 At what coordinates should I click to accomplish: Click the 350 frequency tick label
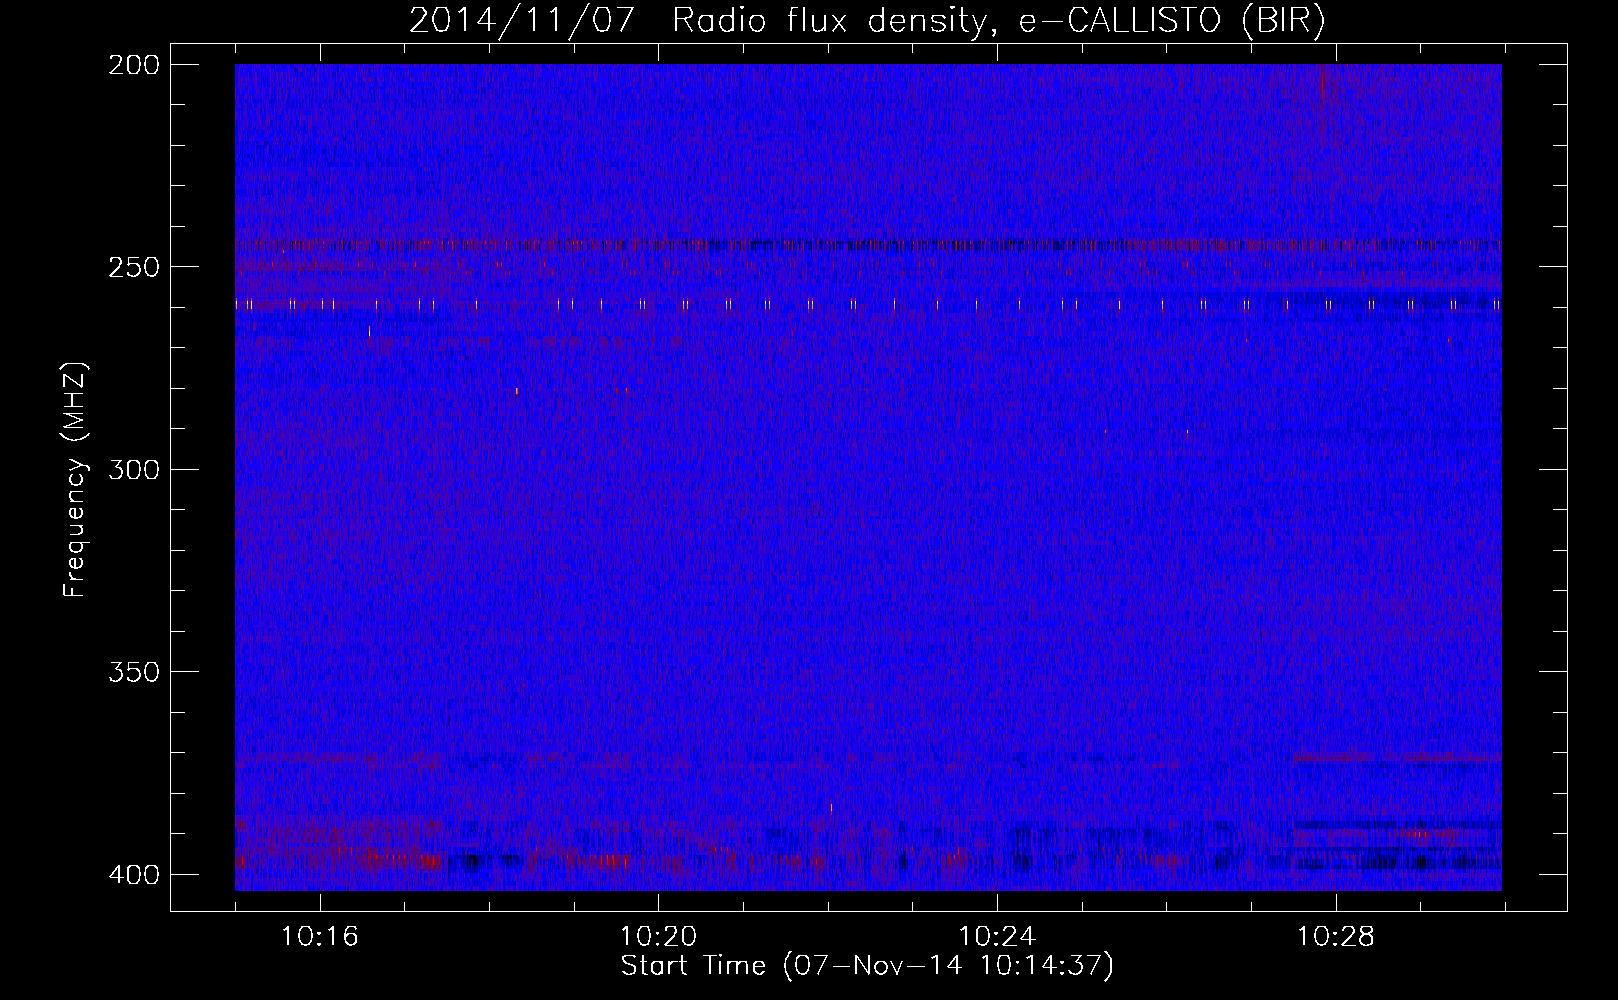(133, 672)
